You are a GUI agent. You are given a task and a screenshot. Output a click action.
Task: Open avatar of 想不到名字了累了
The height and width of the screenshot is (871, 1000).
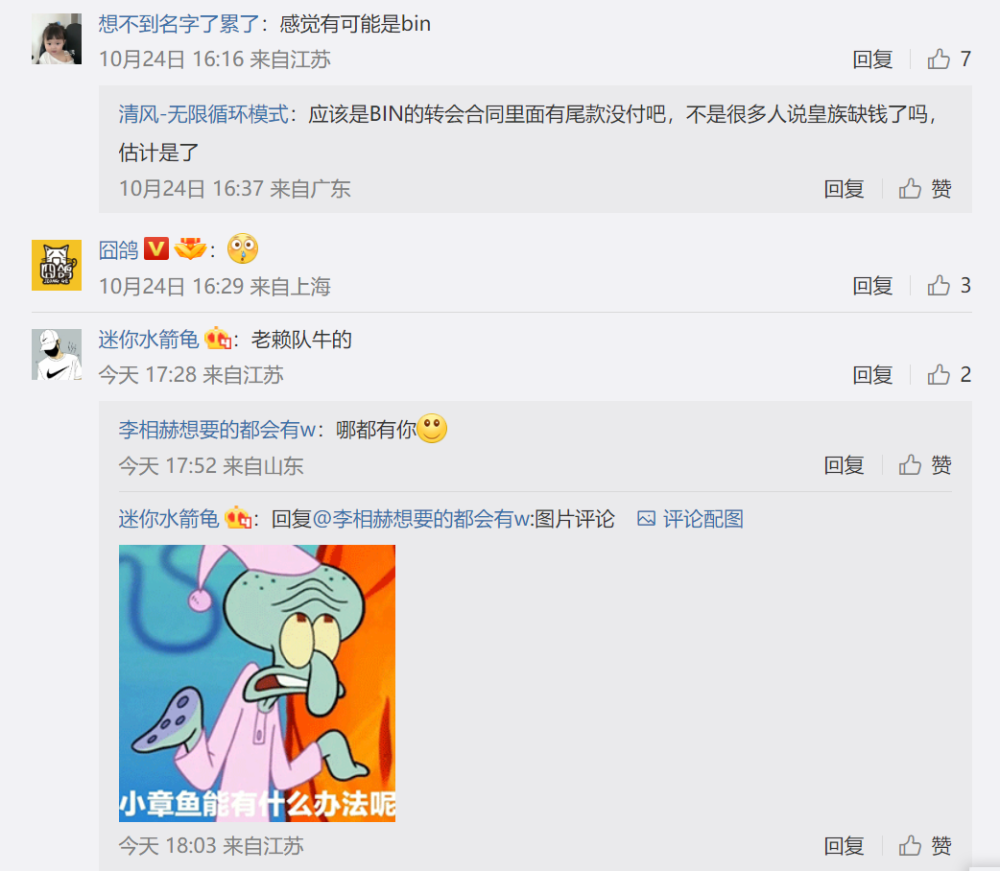57,39
